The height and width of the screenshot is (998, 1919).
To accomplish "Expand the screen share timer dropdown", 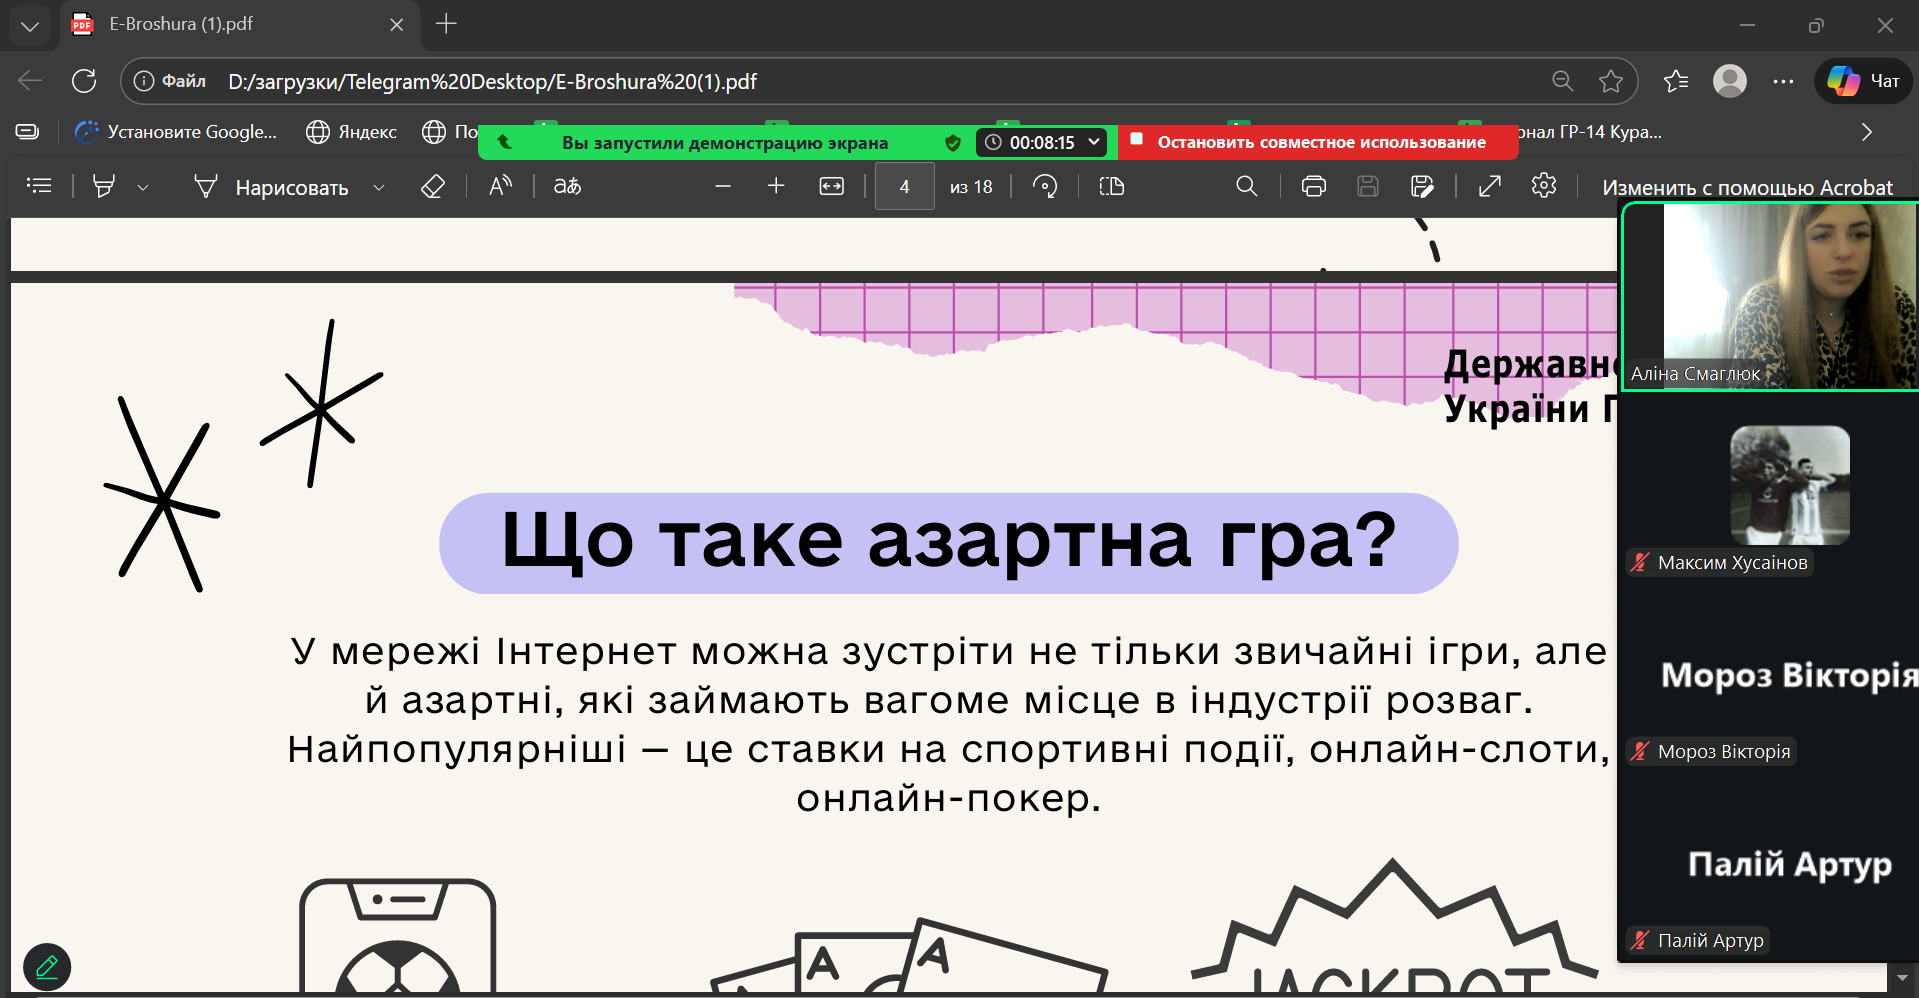I will coord(1094,142).
